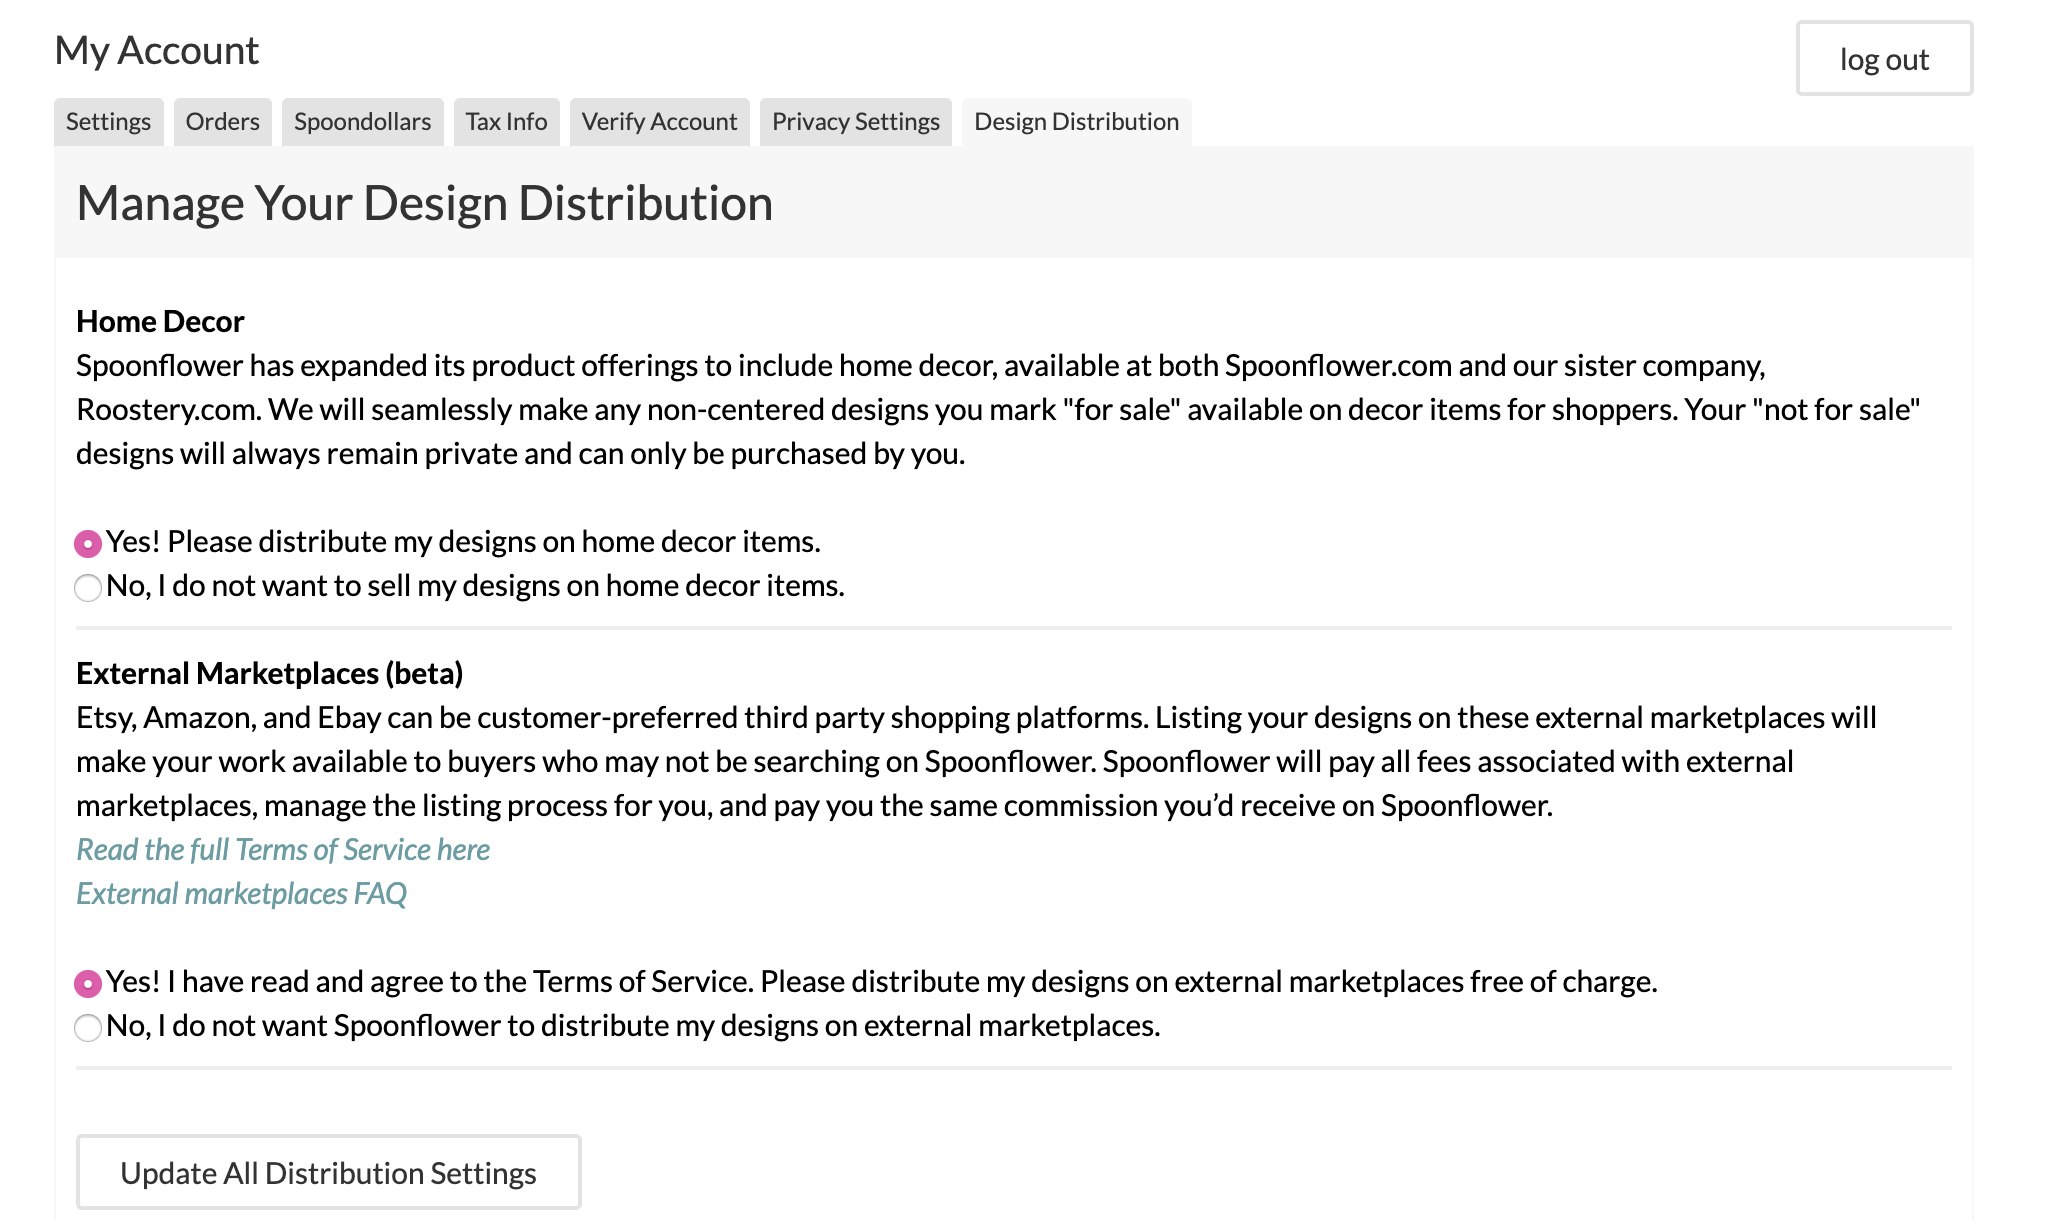Select Yes, distribute designs on home decor

click(88, 544)
